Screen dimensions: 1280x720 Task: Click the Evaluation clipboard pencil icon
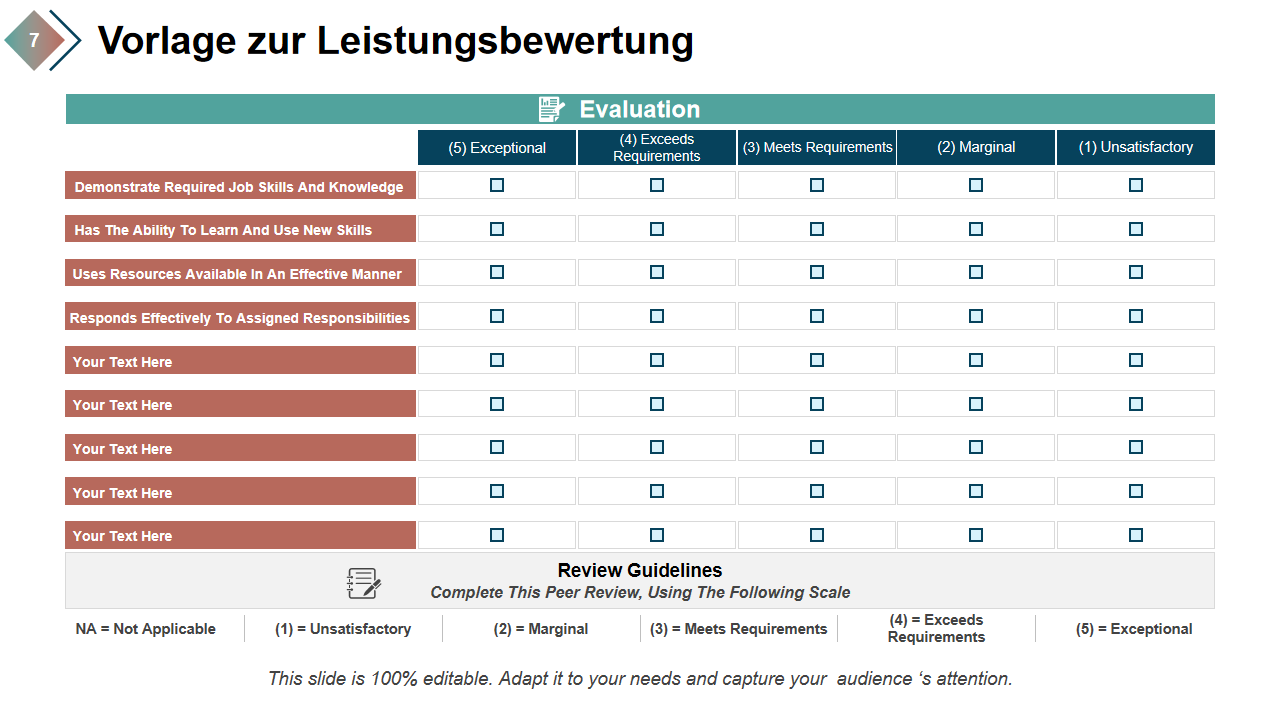(551, 109)
